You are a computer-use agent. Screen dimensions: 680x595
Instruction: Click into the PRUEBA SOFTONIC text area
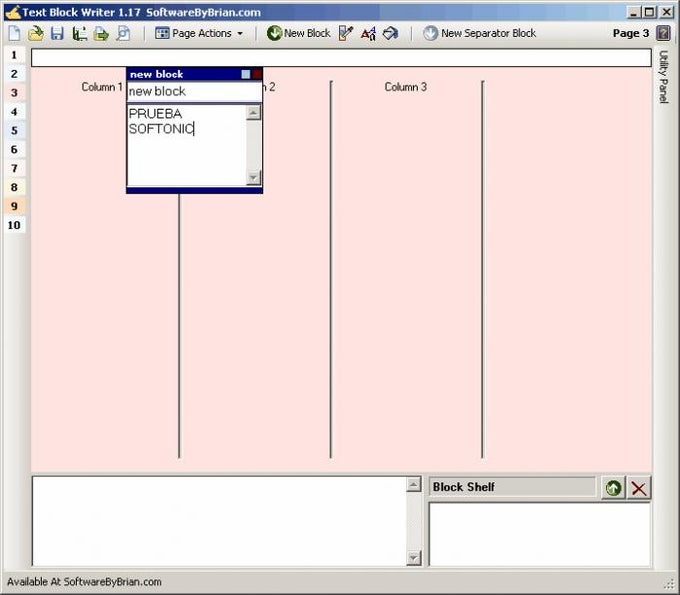click(187, 145)
